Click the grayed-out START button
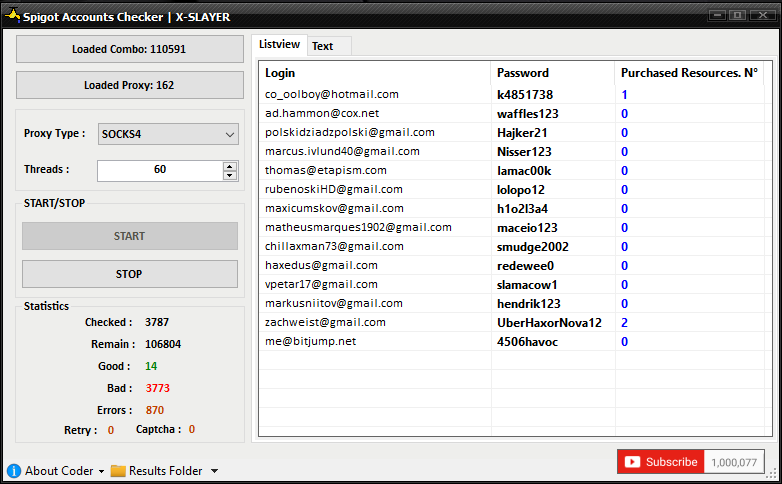 point(130,236)
